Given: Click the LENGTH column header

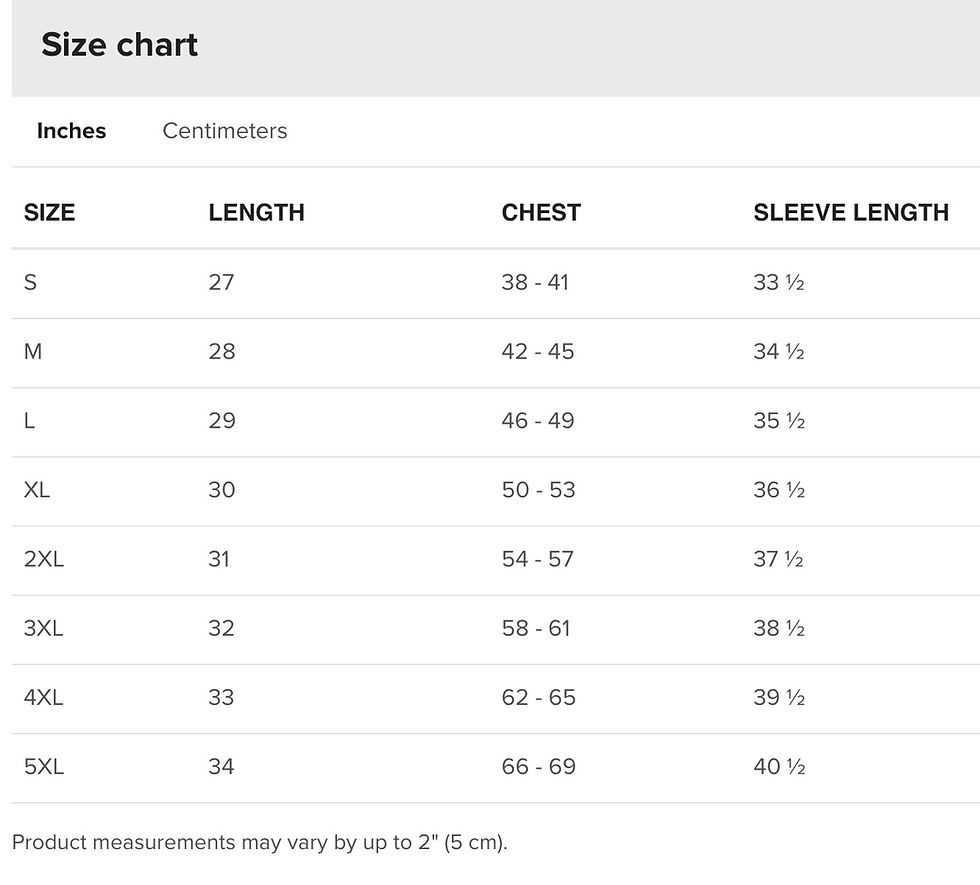Looking at the screenshot, I should [x=256, y=212].
